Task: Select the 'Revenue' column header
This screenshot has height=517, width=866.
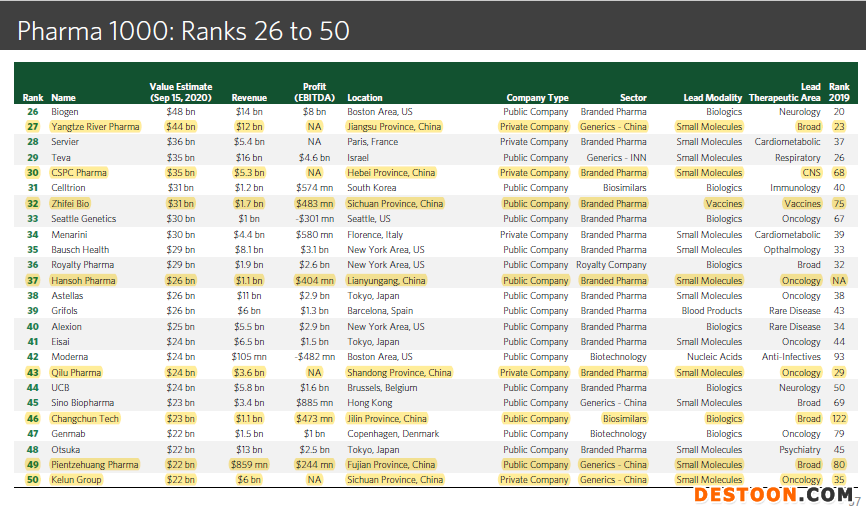Action: pos(249,98)
